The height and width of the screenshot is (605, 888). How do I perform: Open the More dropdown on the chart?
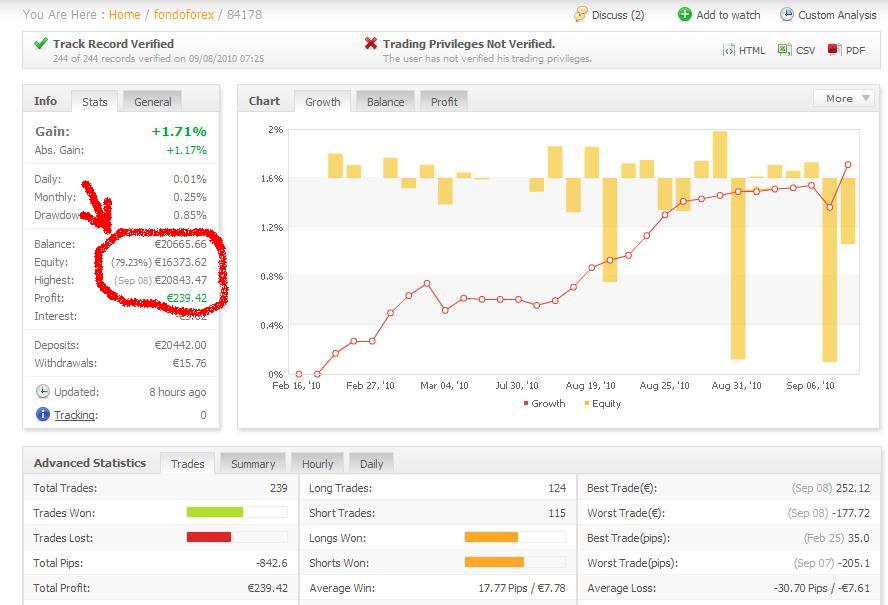point(845,98)
